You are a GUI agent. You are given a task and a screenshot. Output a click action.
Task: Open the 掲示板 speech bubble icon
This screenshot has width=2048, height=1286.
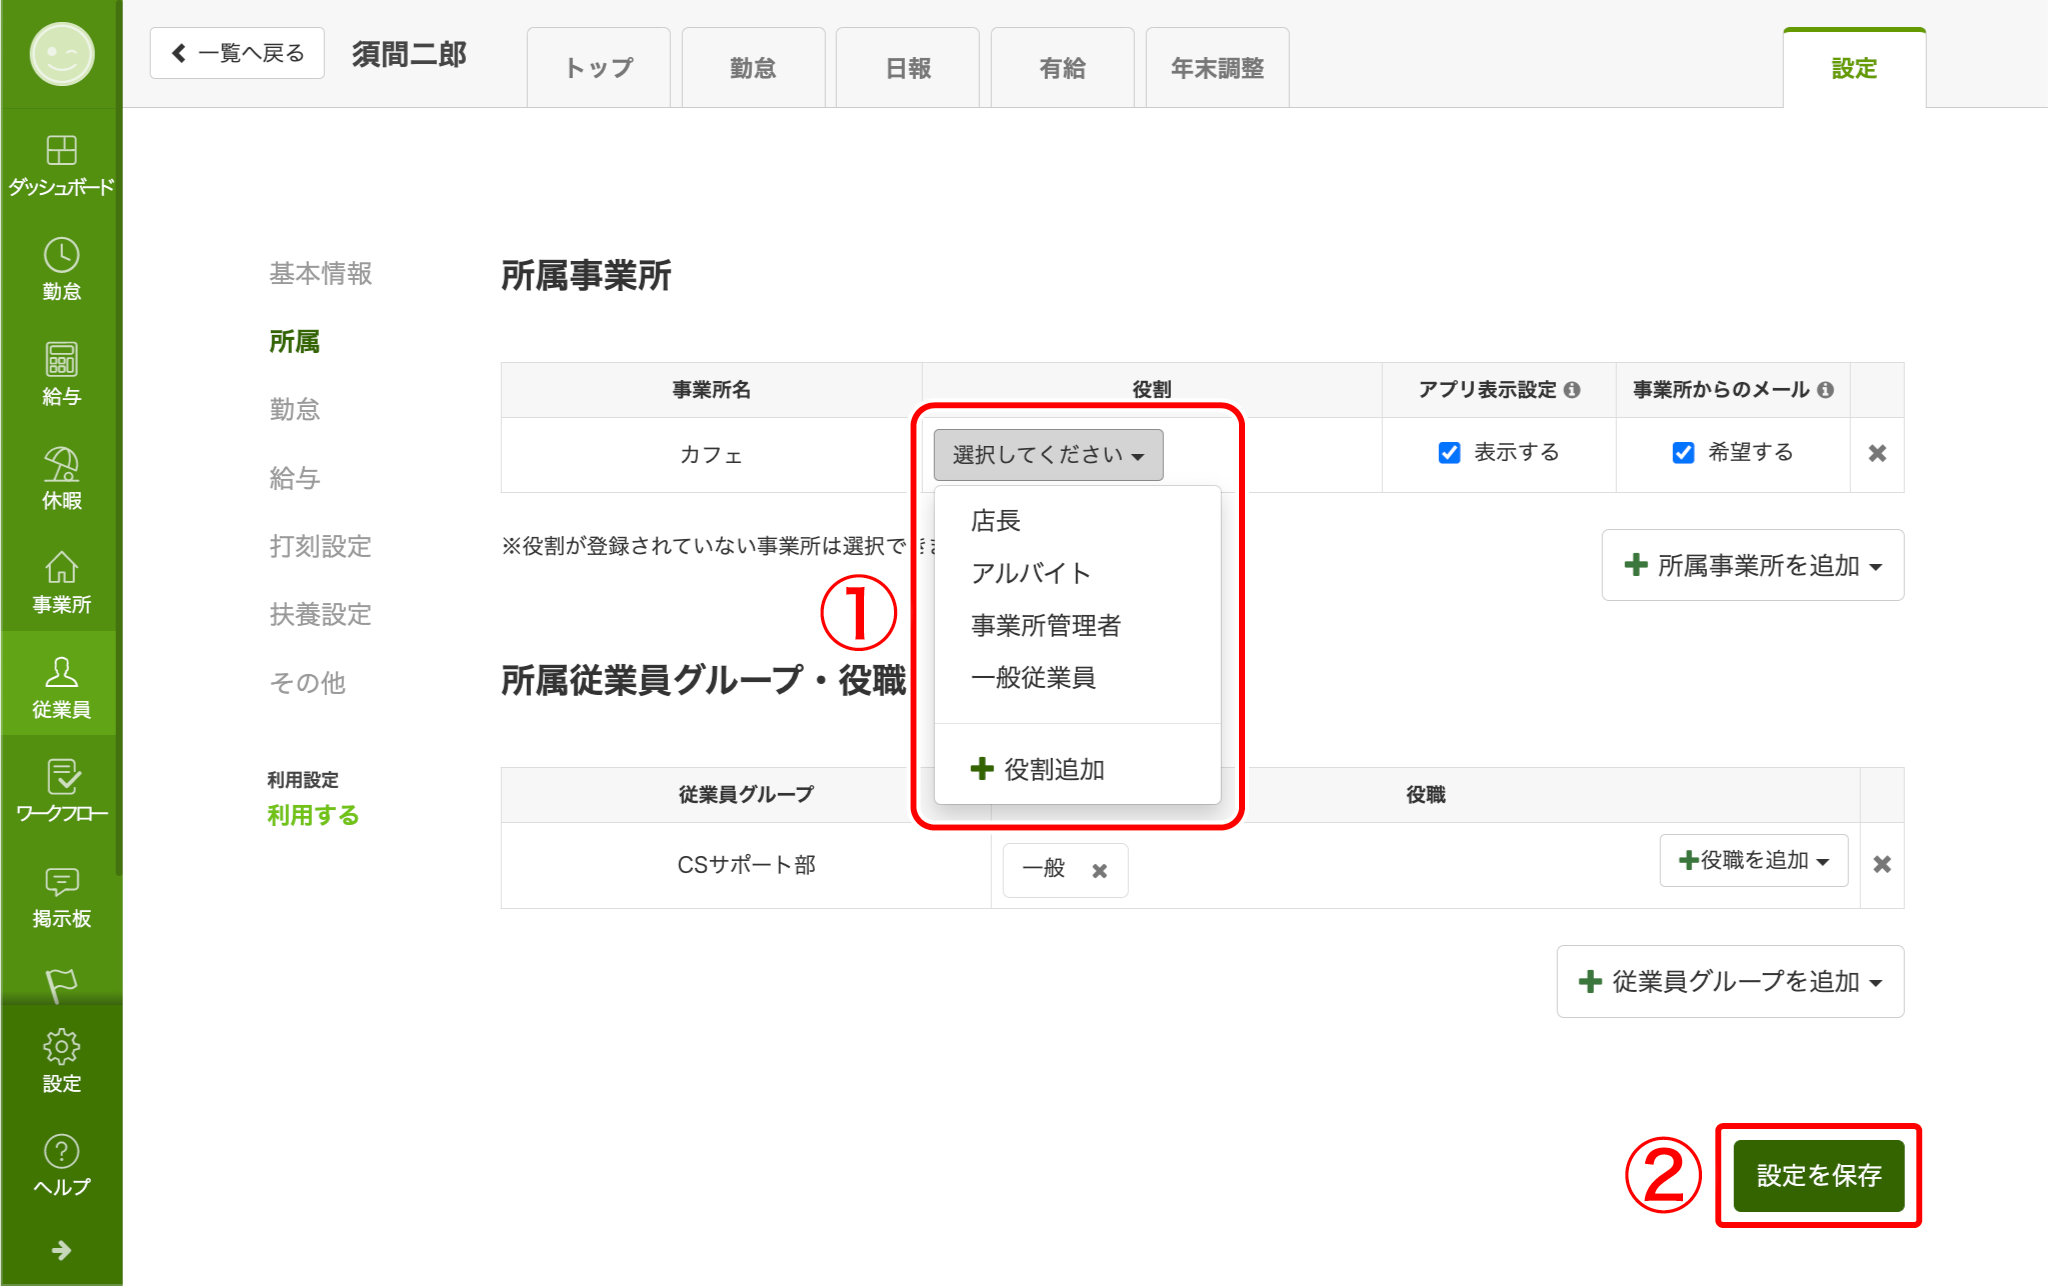click(x=61, y=896)
